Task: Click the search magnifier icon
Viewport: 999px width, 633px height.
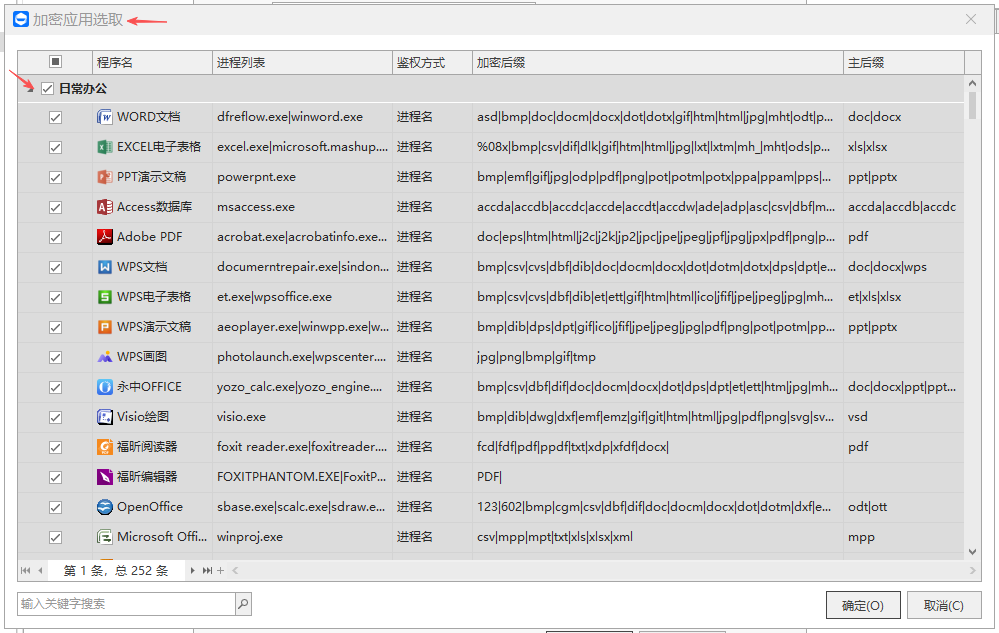Action: [243, 604]
